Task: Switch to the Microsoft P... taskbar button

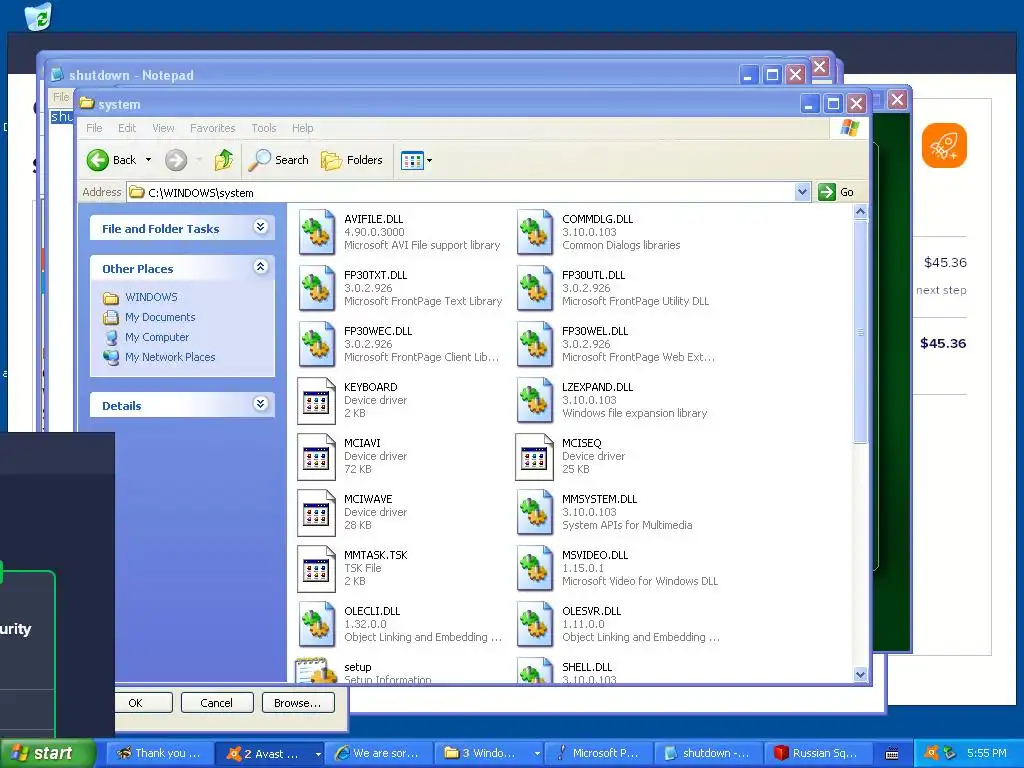Action: pos(599,753)
